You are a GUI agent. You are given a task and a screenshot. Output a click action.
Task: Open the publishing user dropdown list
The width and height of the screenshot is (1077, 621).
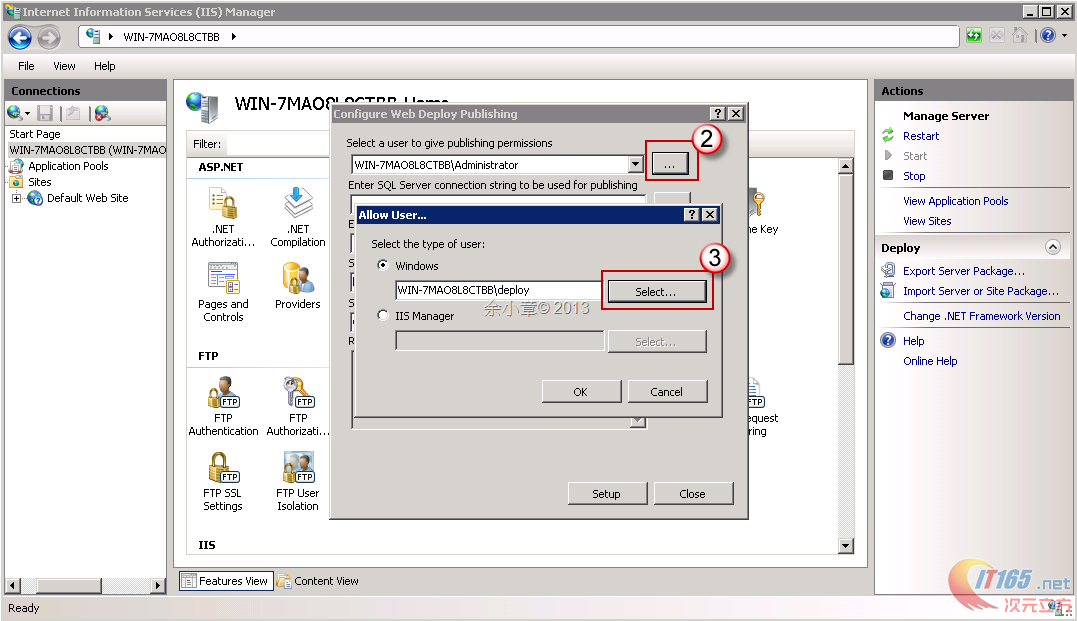[635, 164]
